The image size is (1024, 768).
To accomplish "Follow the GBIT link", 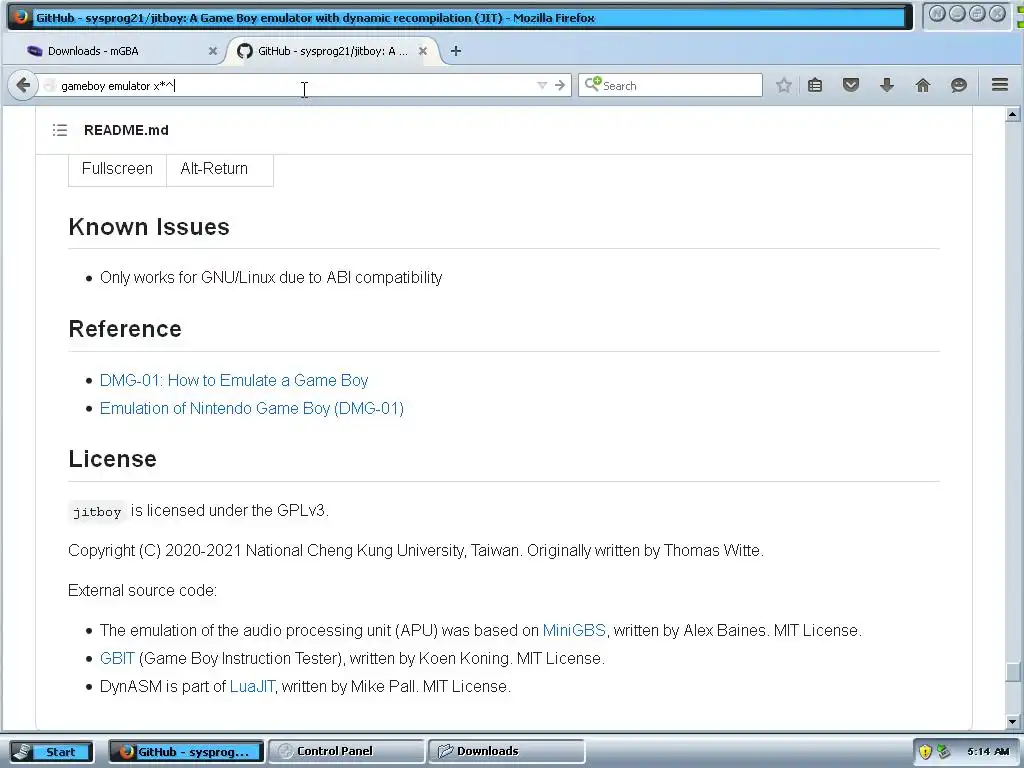I will 117,658.
